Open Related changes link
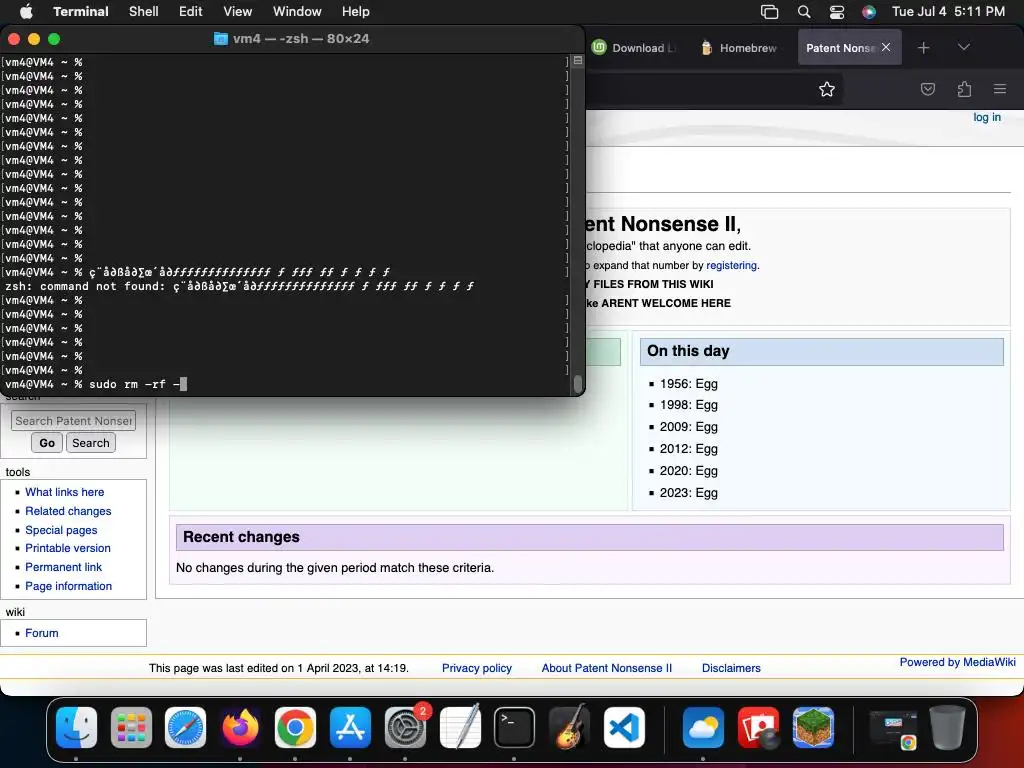Viewport: 1024px width, 768px height. coord(68,511)
